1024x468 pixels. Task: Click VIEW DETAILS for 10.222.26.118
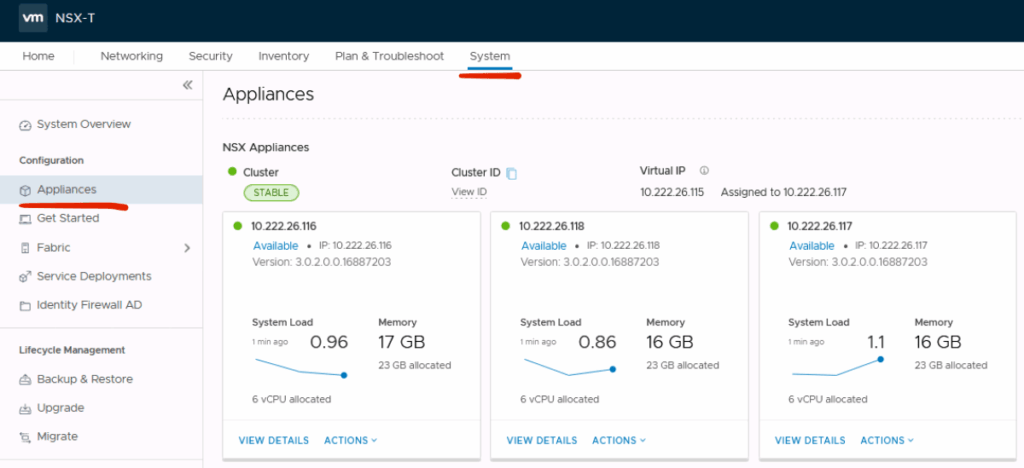542,441
